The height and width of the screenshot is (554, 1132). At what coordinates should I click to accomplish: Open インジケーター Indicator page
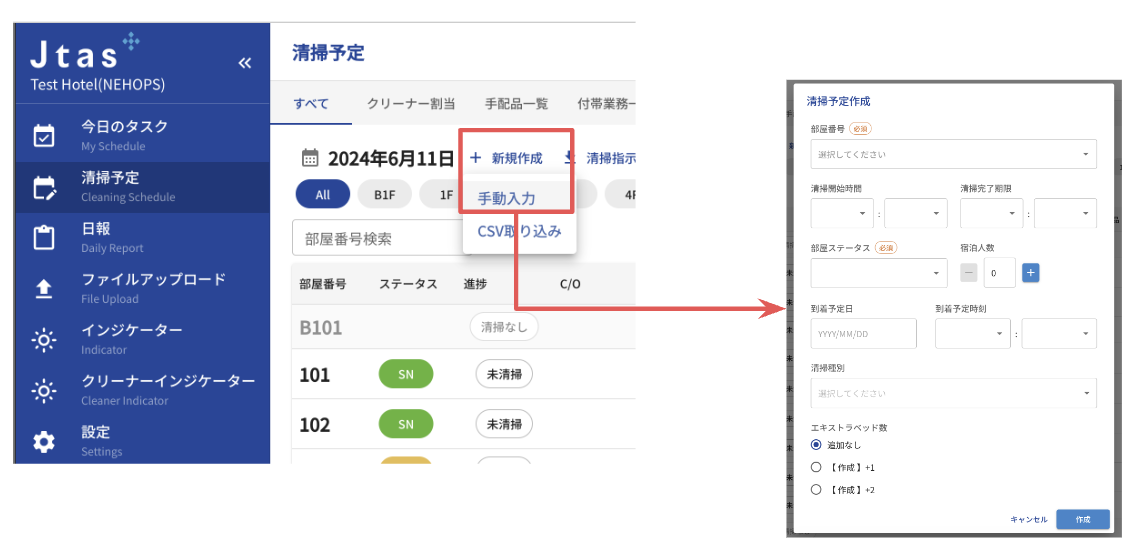(142, 339)
